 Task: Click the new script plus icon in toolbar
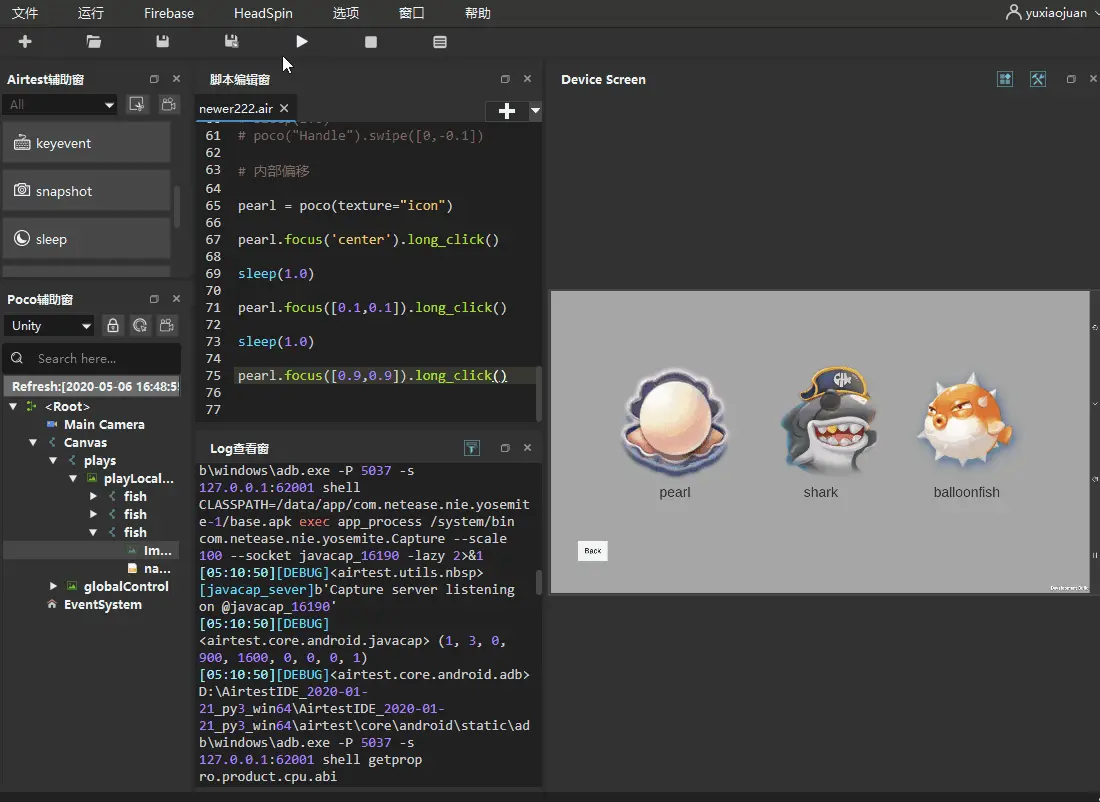click(x=25, y=42)
